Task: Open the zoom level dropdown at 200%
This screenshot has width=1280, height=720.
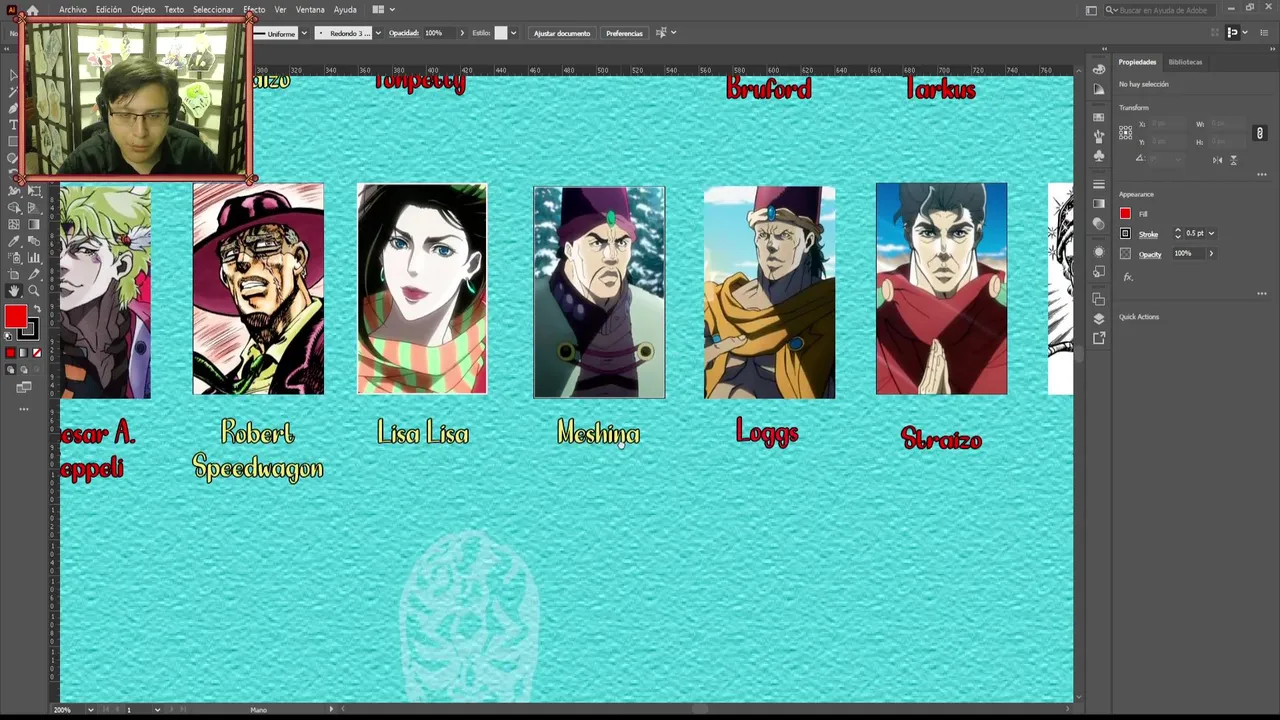Action: coord(90,709)
